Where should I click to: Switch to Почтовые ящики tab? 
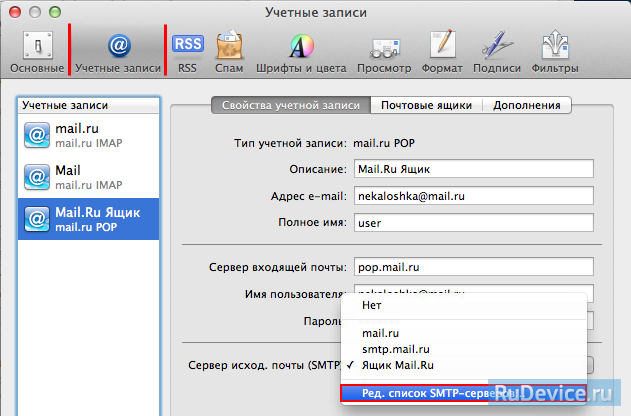(x=426, y=105)
